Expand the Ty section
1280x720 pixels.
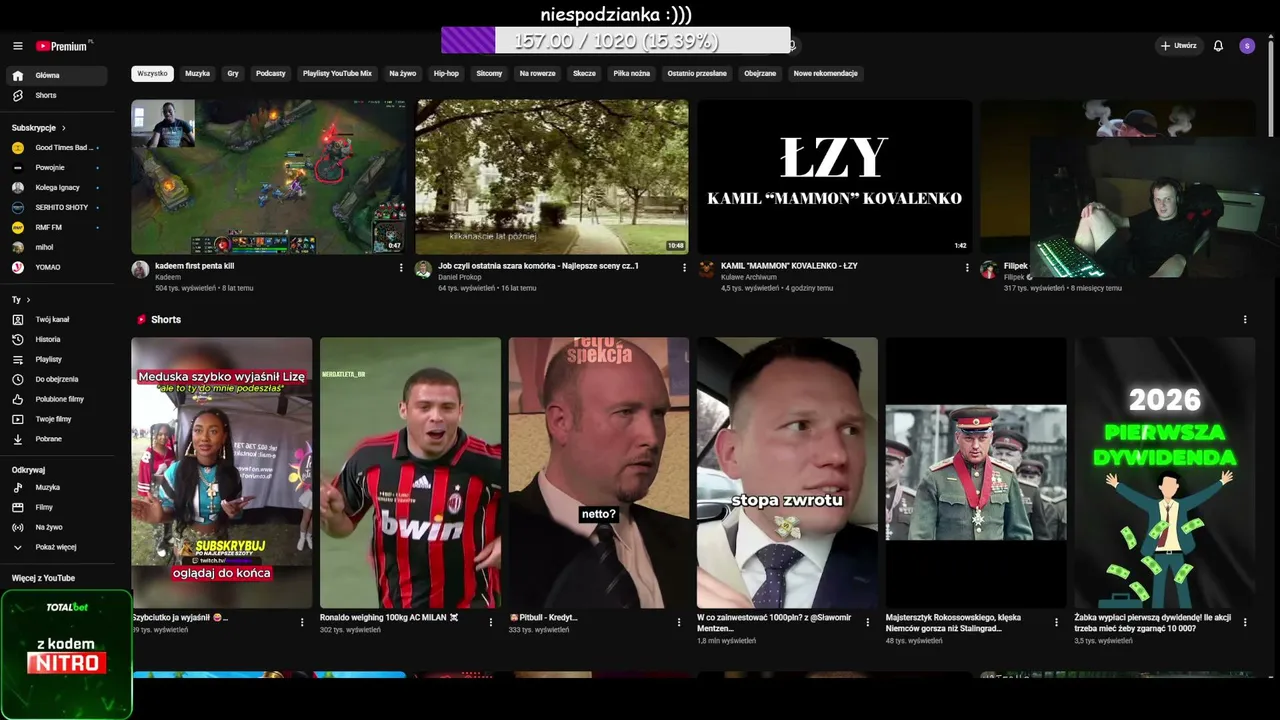coord(21,300)
